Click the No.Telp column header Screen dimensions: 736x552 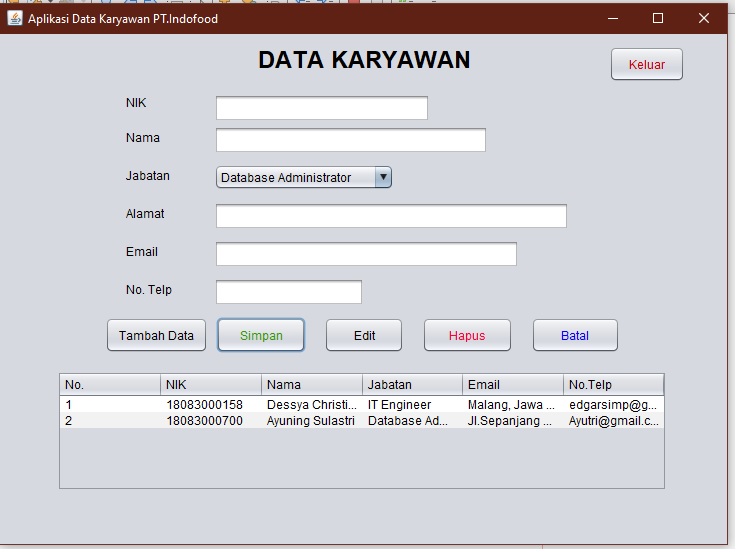coord(613,385)
